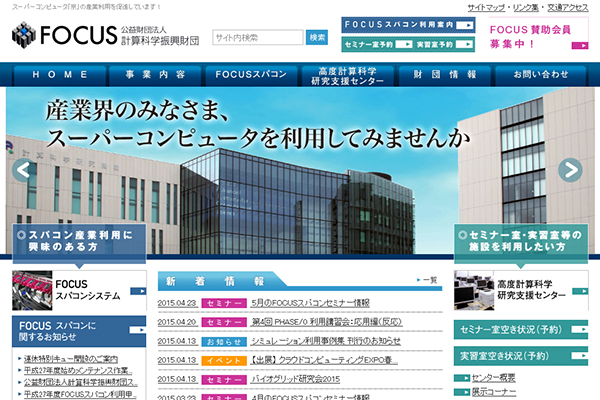
Task: Click arrow icon beside 高度計算科学研究支援センター card
Action: tap(580, 291)
